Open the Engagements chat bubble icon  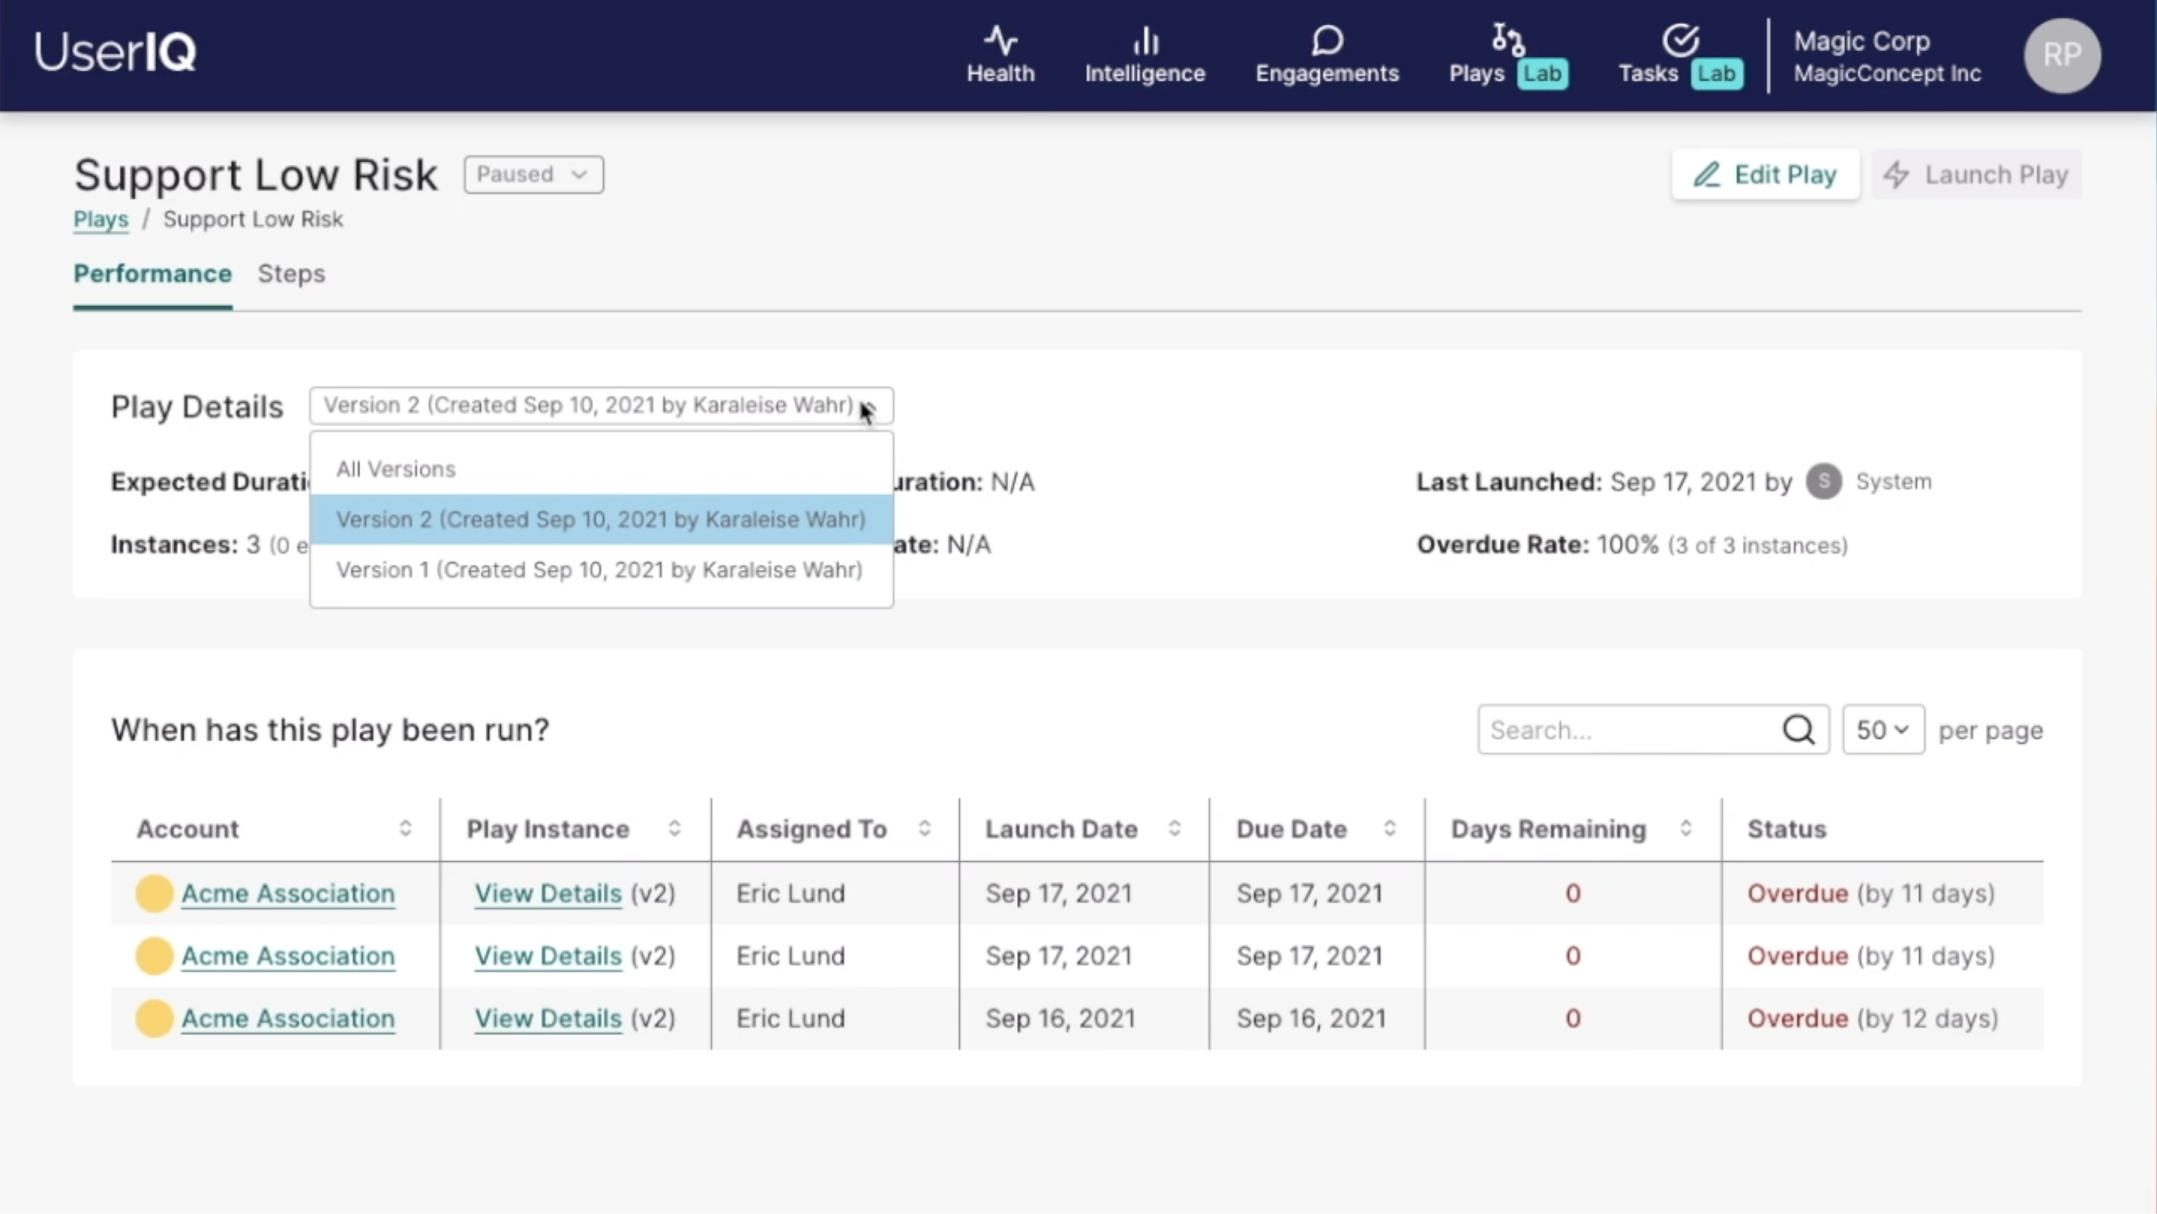[x=1327, y=41]
